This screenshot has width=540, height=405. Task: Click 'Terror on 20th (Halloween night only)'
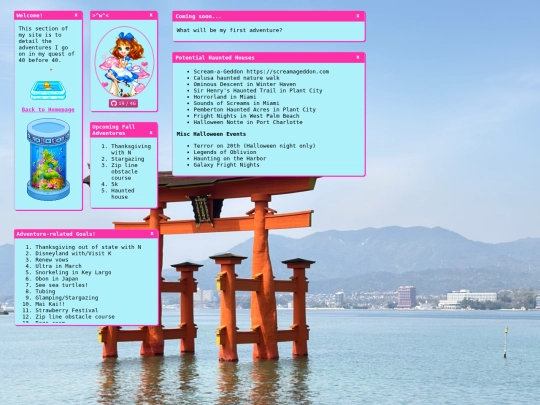click(x=255, y=146)
